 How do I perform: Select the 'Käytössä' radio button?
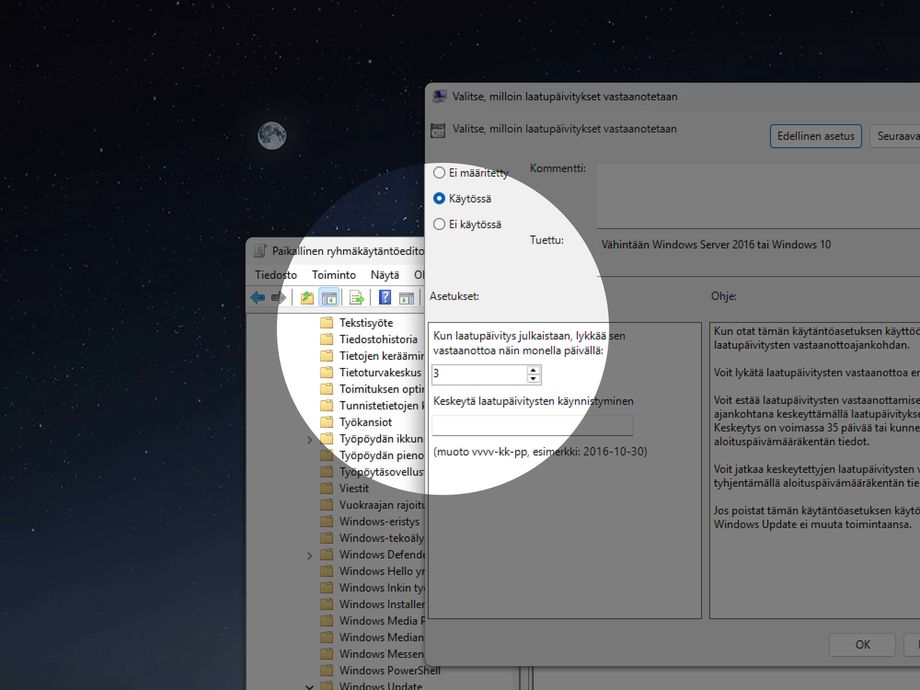pos(439,199)
